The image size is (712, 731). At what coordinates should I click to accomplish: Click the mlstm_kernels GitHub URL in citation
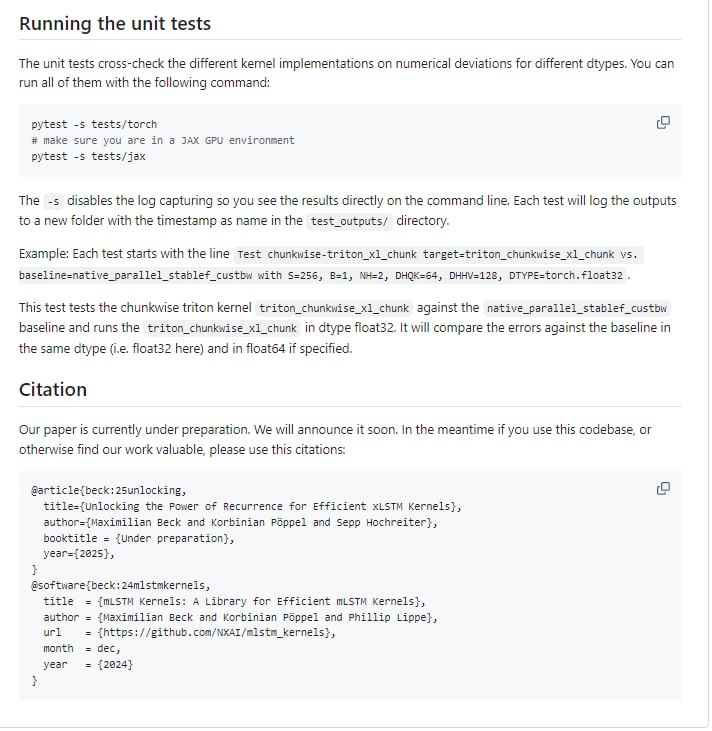pyautogui.click(x=217, y=633)
